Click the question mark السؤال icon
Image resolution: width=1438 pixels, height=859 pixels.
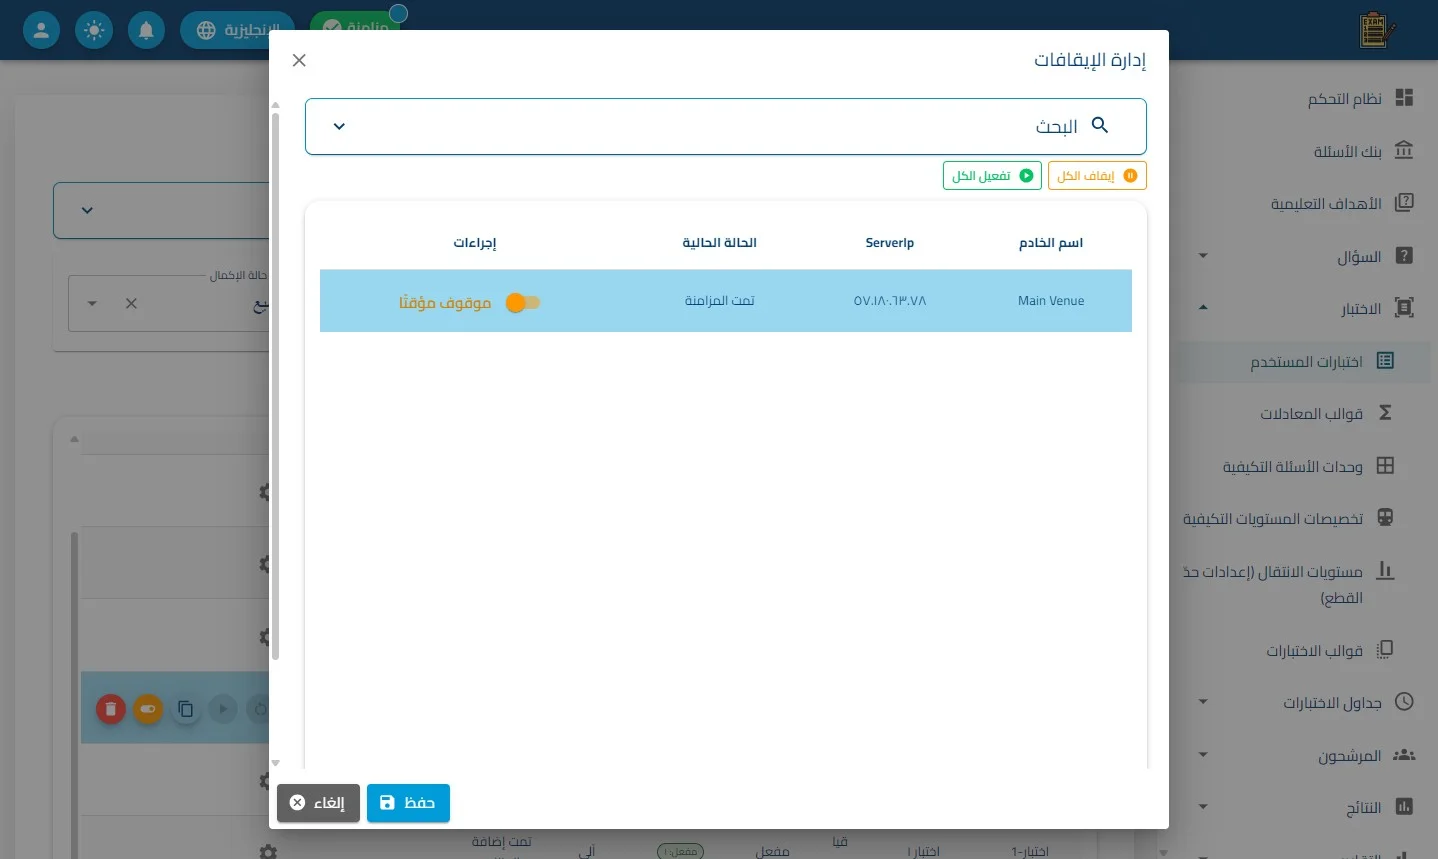point(1404,255)
